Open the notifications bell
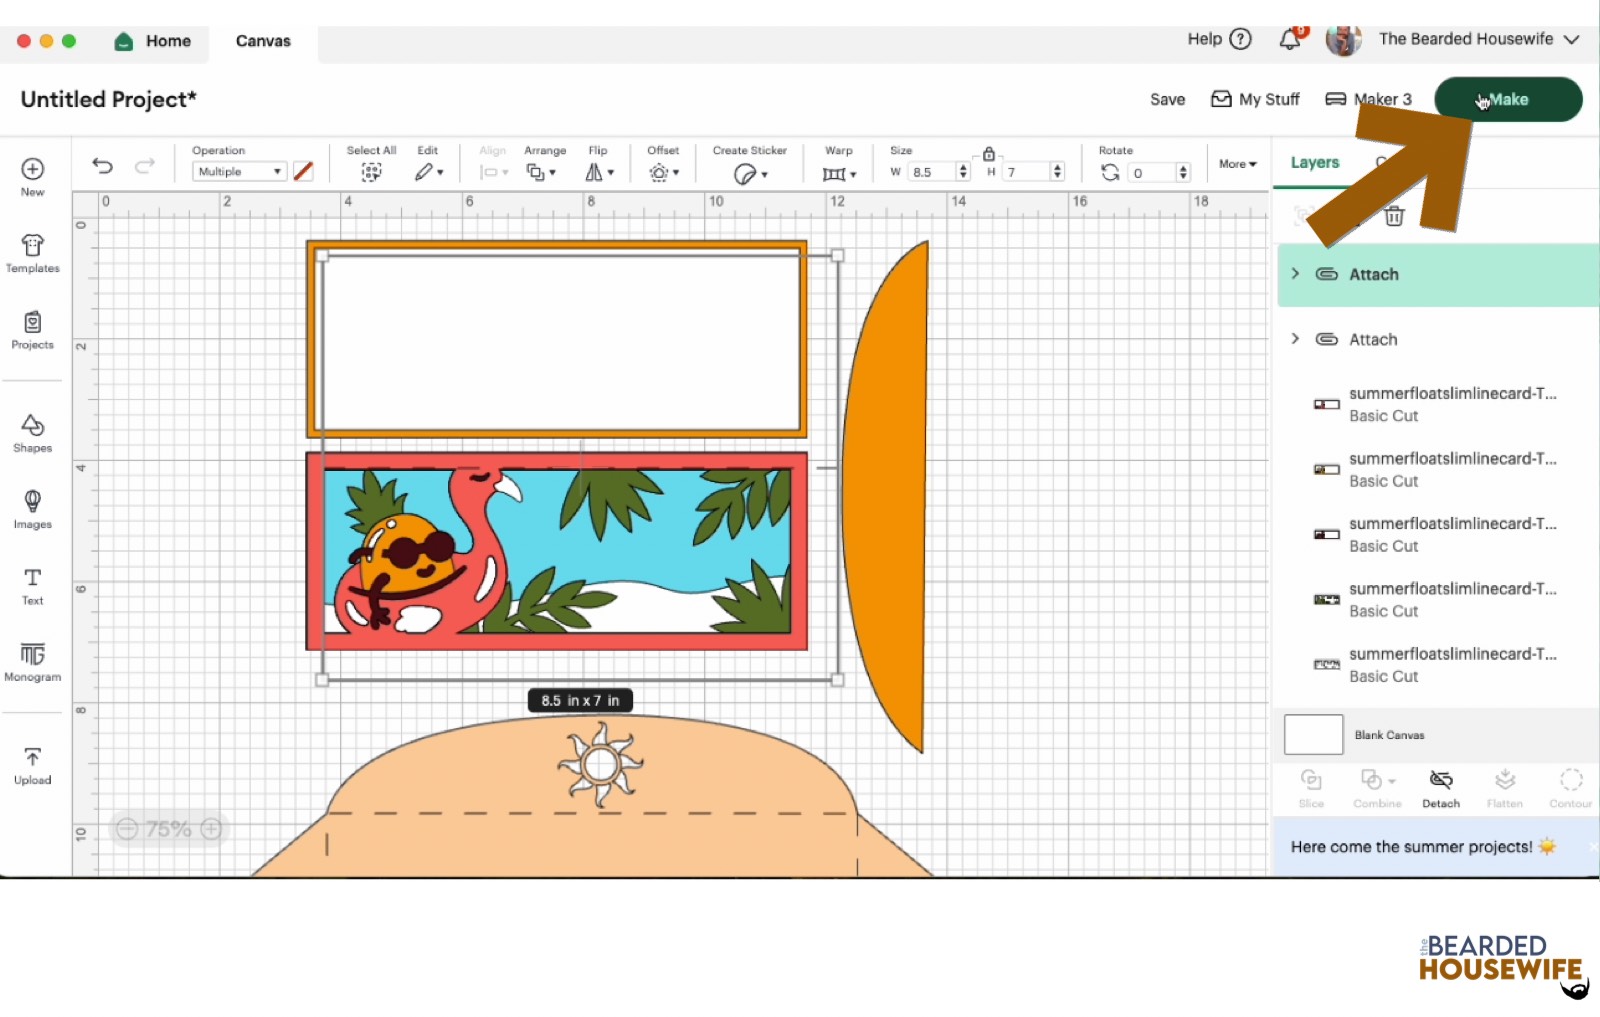Screen dimensions: 1600x1017 pyautogui.click(x=1290, y=39)
